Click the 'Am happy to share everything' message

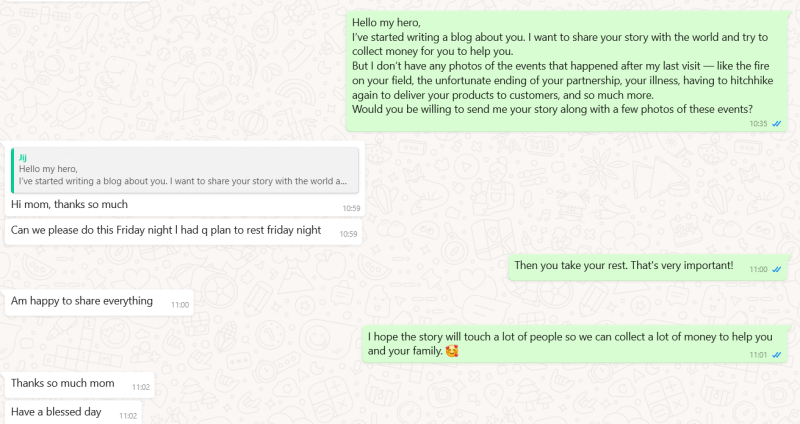pos(82,301)
